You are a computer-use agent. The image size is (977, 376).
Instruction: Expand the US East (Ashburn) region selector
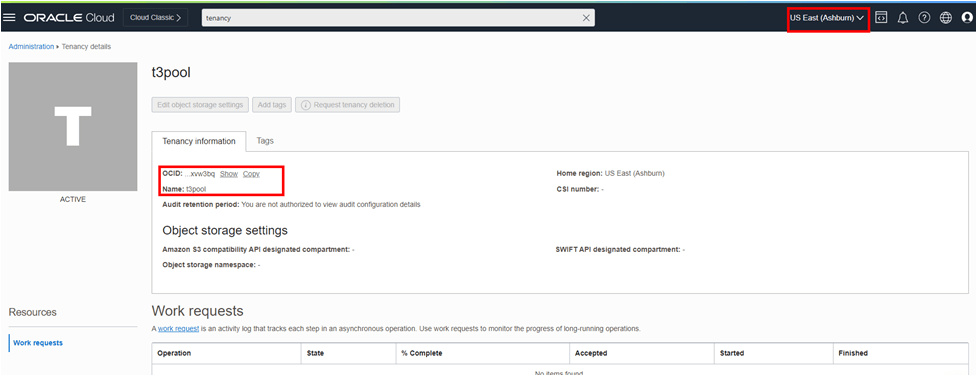pyautogui.click(x=827, y=18)
